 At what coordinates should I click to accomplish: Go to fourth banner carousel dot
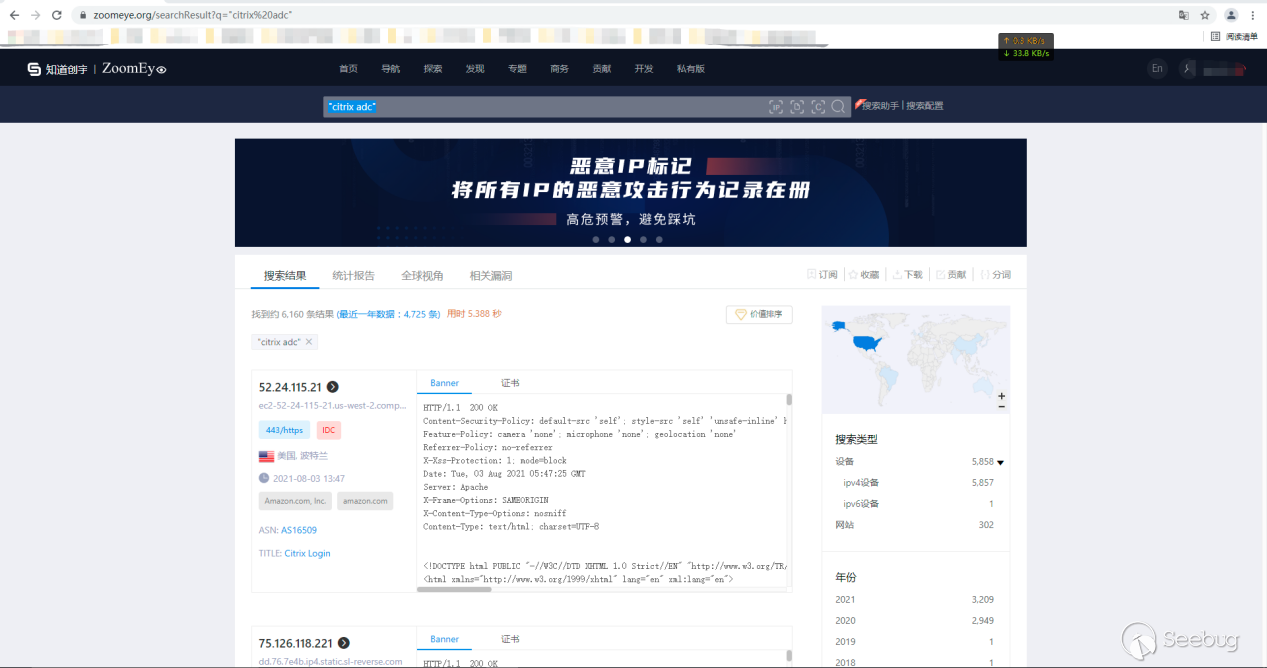pos(643,240)
